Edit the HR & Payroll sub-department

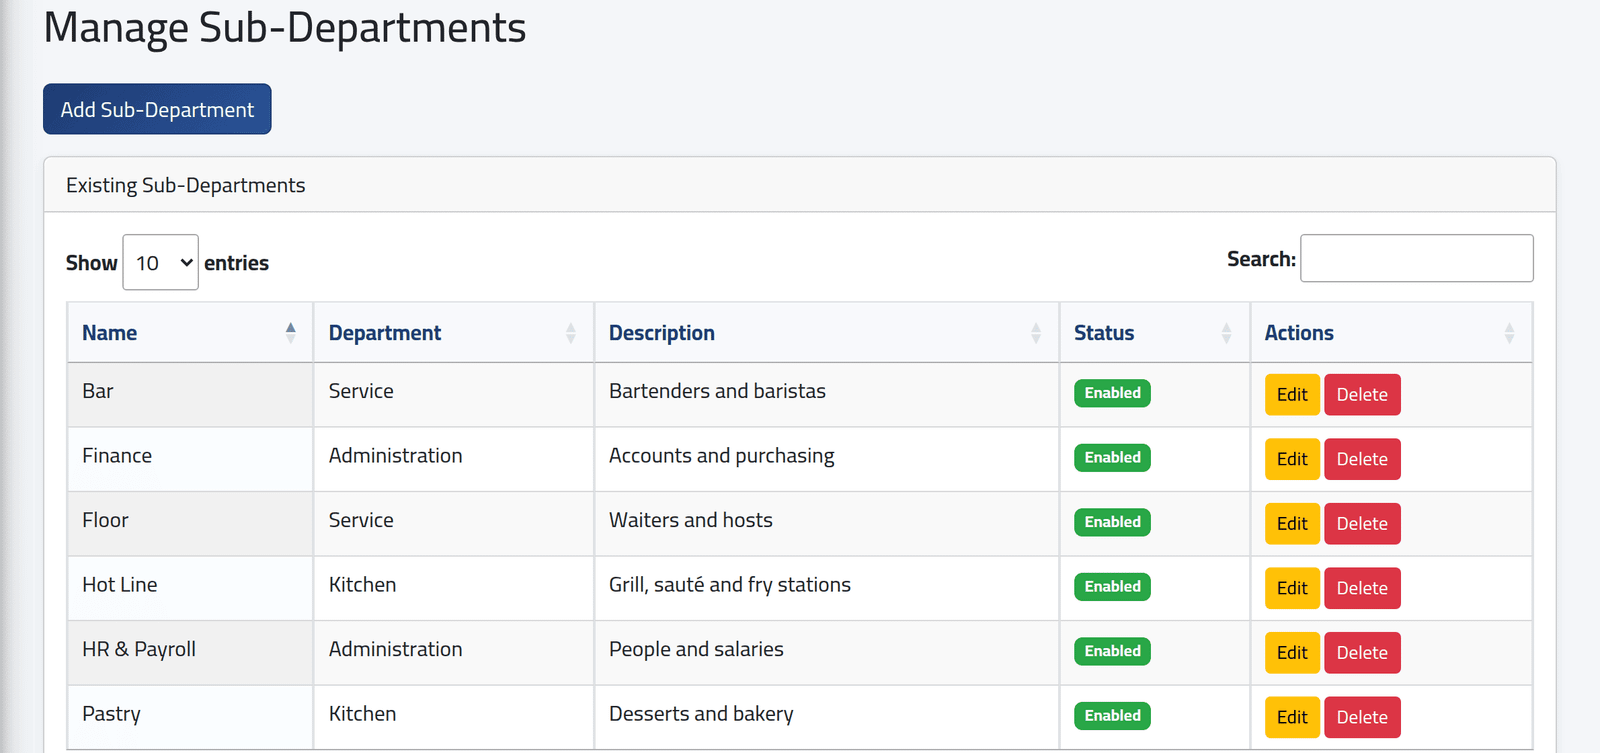(1292, 653)
